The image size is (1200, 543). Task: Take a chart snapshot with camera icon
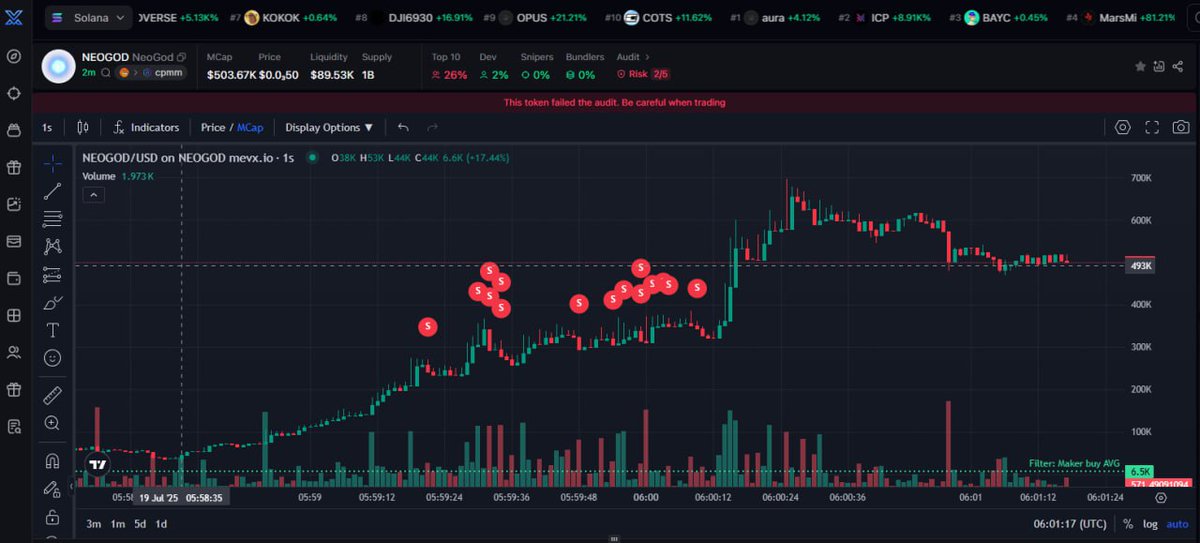1181,127
